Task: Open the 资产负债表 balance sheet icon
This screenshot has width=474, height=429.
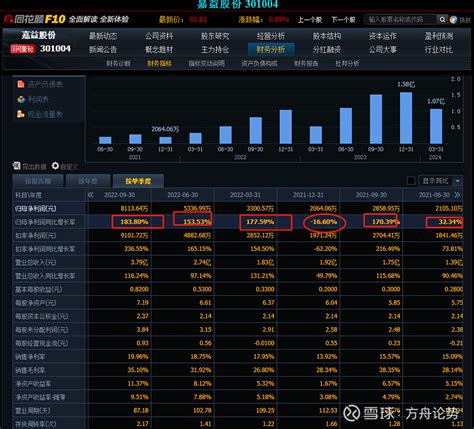Action: [x=21, y=84]
